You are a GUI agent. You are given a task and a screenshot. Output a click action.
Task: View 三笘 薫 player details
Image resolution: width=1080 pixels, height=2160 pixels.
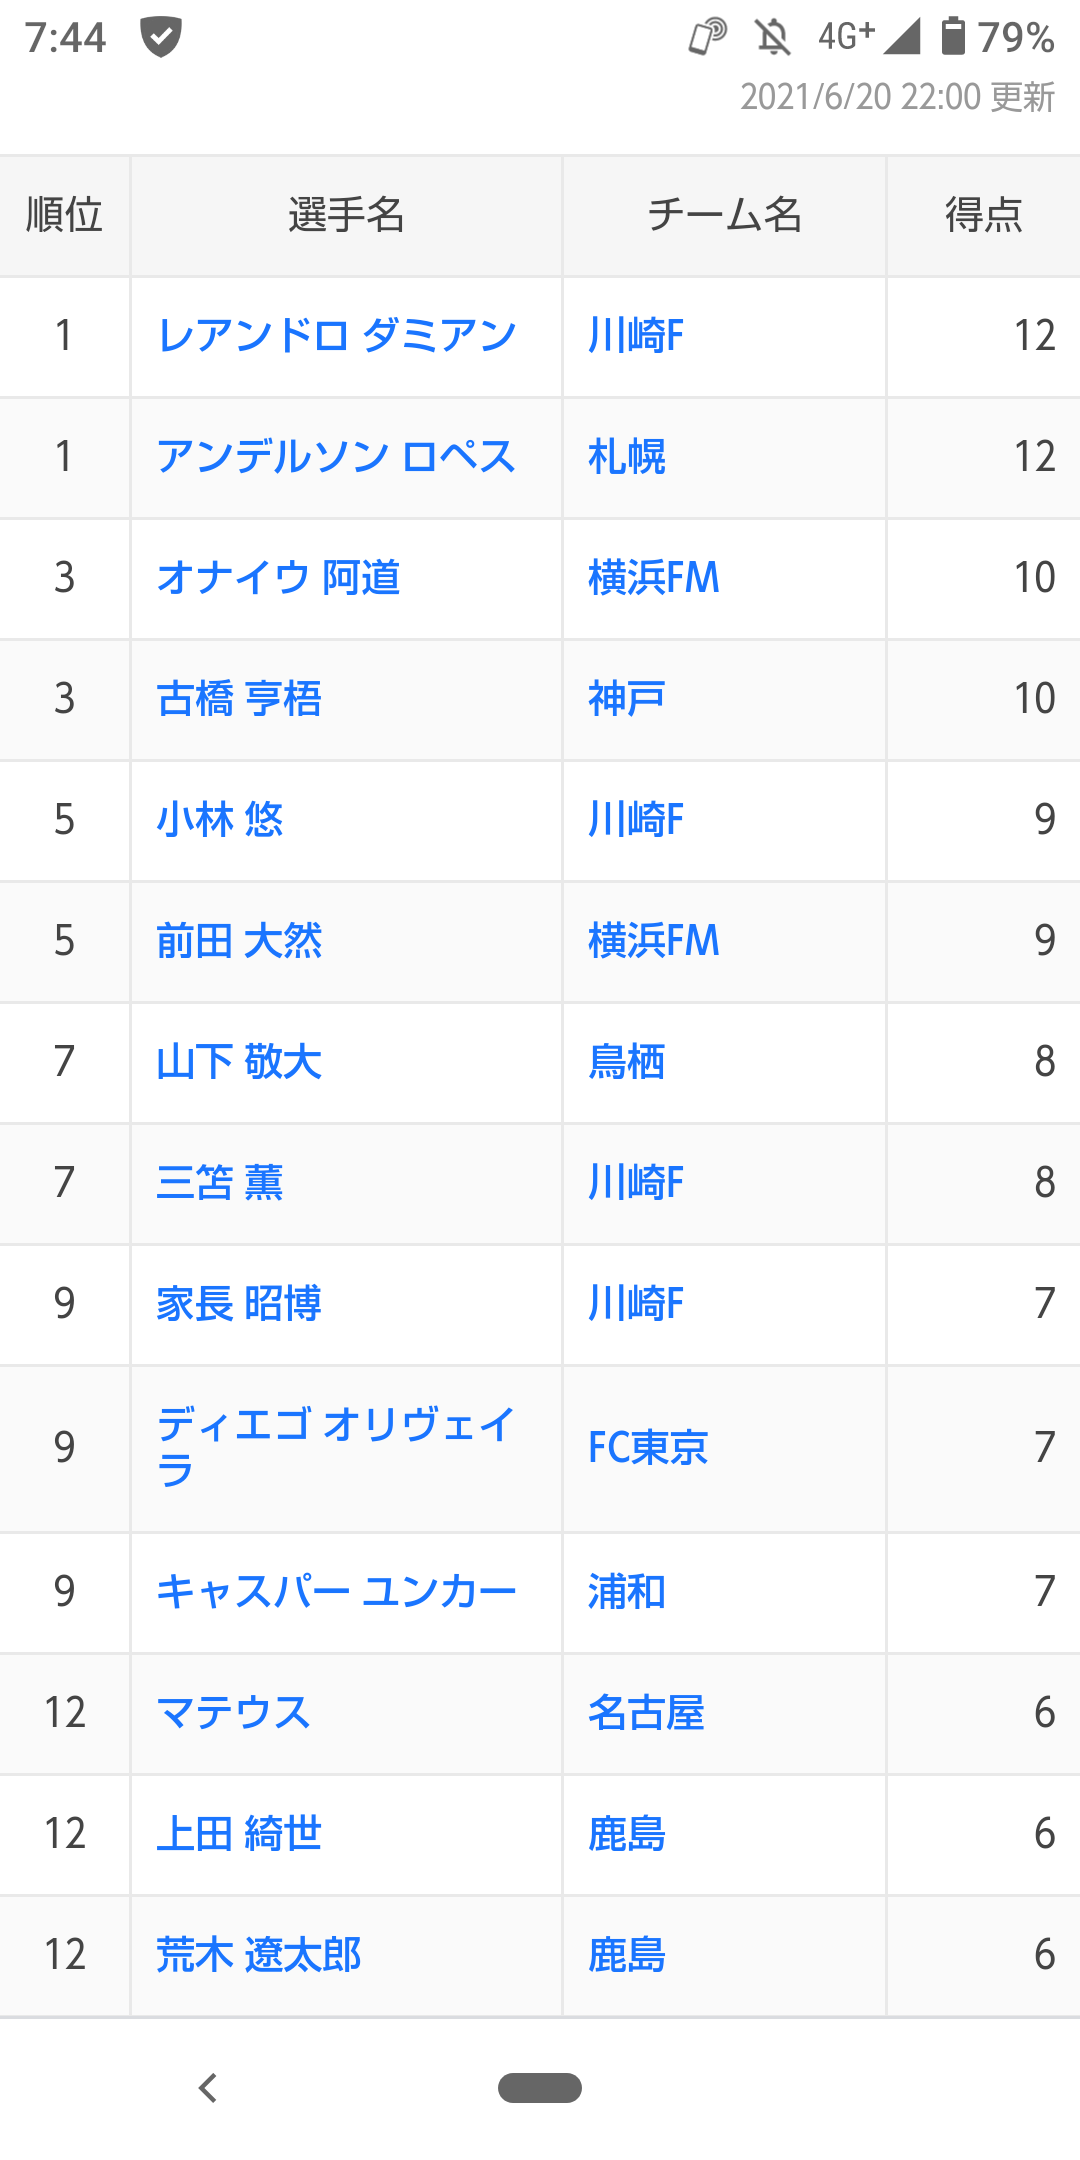click(x=220, y=1183)
